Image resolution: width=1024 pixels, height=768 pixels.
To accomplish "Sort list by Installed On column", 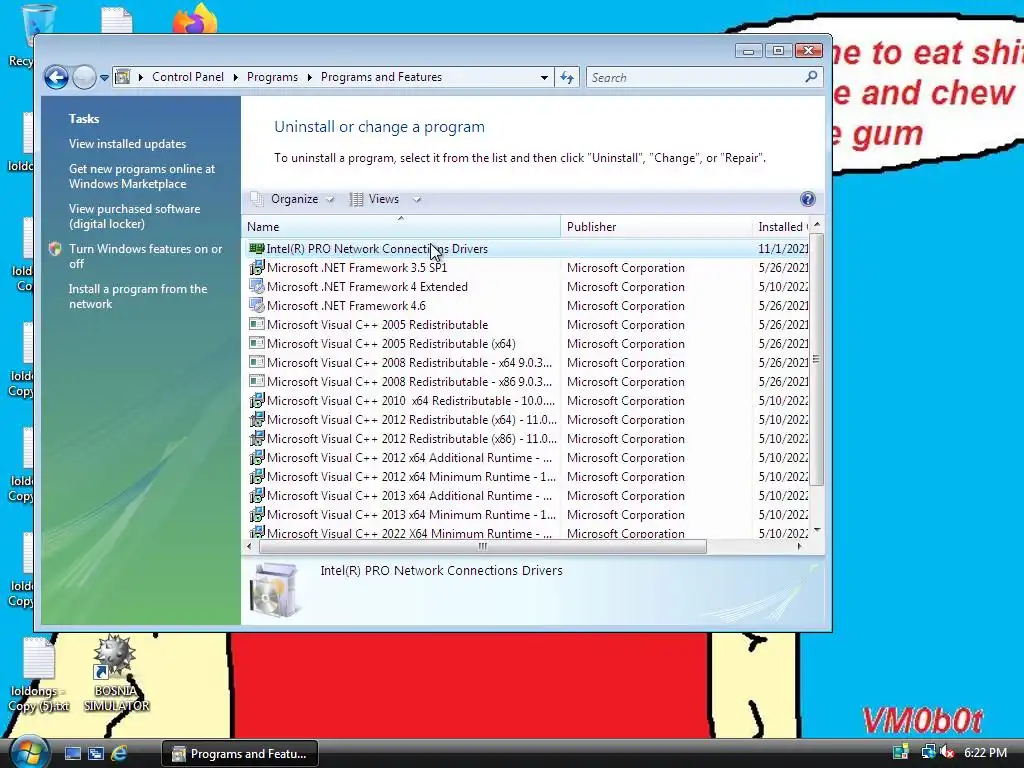I will tap(780, 227).
